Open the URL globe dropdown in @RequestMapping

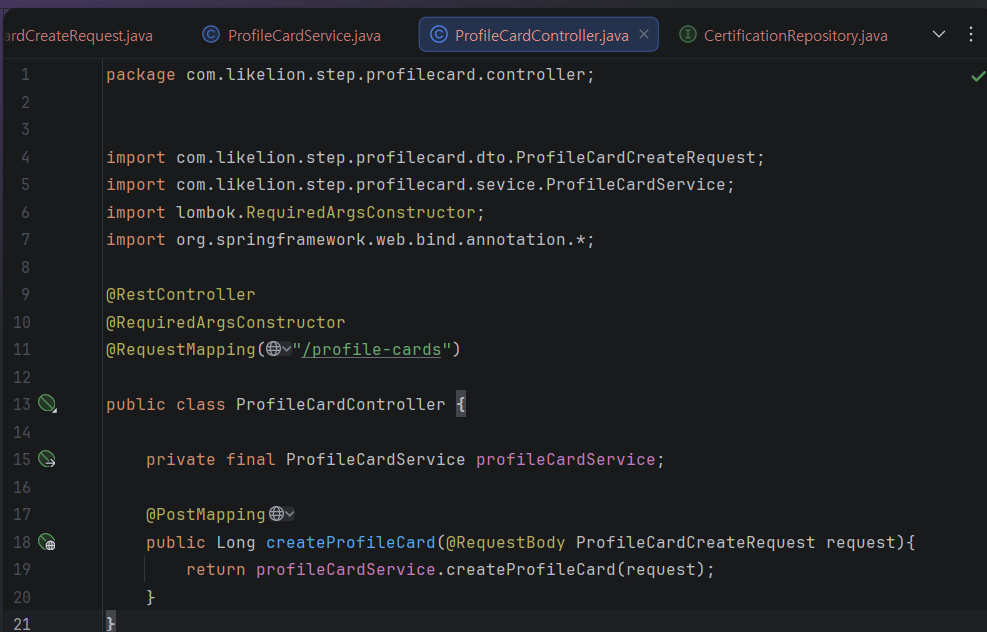point(278,349)
